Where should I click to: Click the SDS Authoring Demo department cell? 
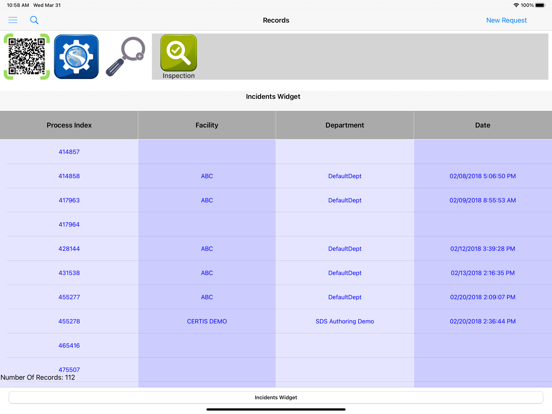tap(345, 321)
